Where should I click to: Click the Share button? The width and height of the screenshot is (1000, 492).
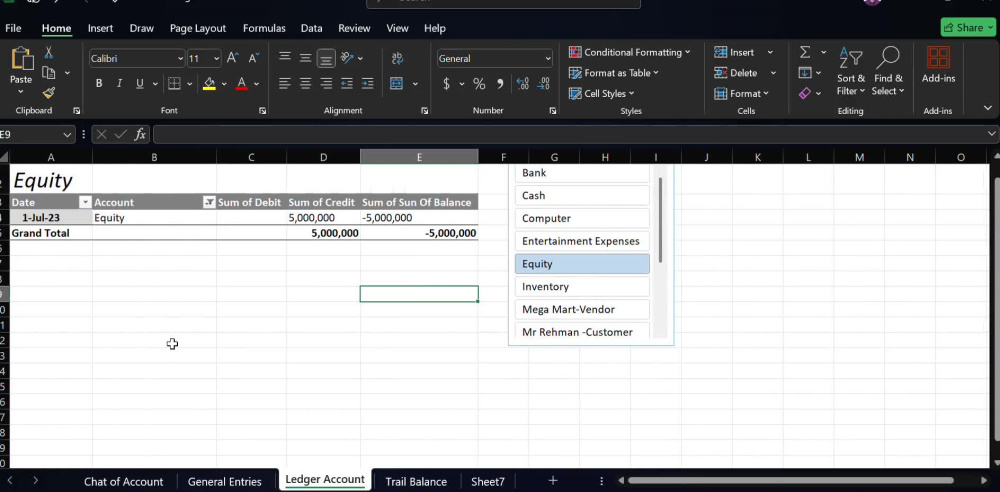click(x=967, y=27)
